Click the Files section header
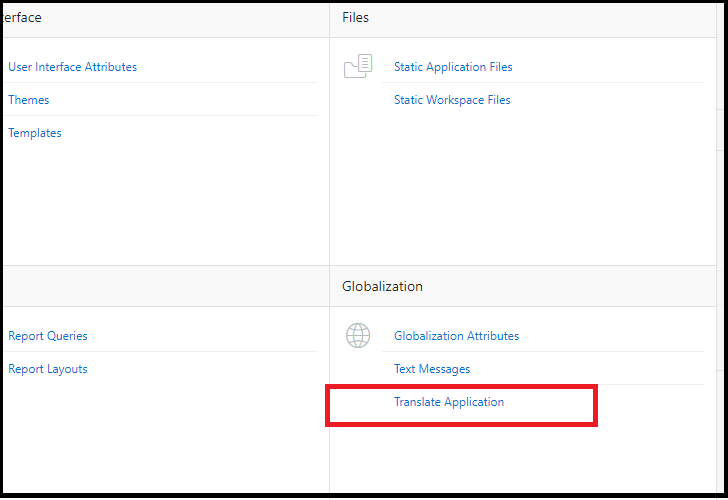This screenshot has width=728, height=500. pyautogui.click(x=355, y=18)
